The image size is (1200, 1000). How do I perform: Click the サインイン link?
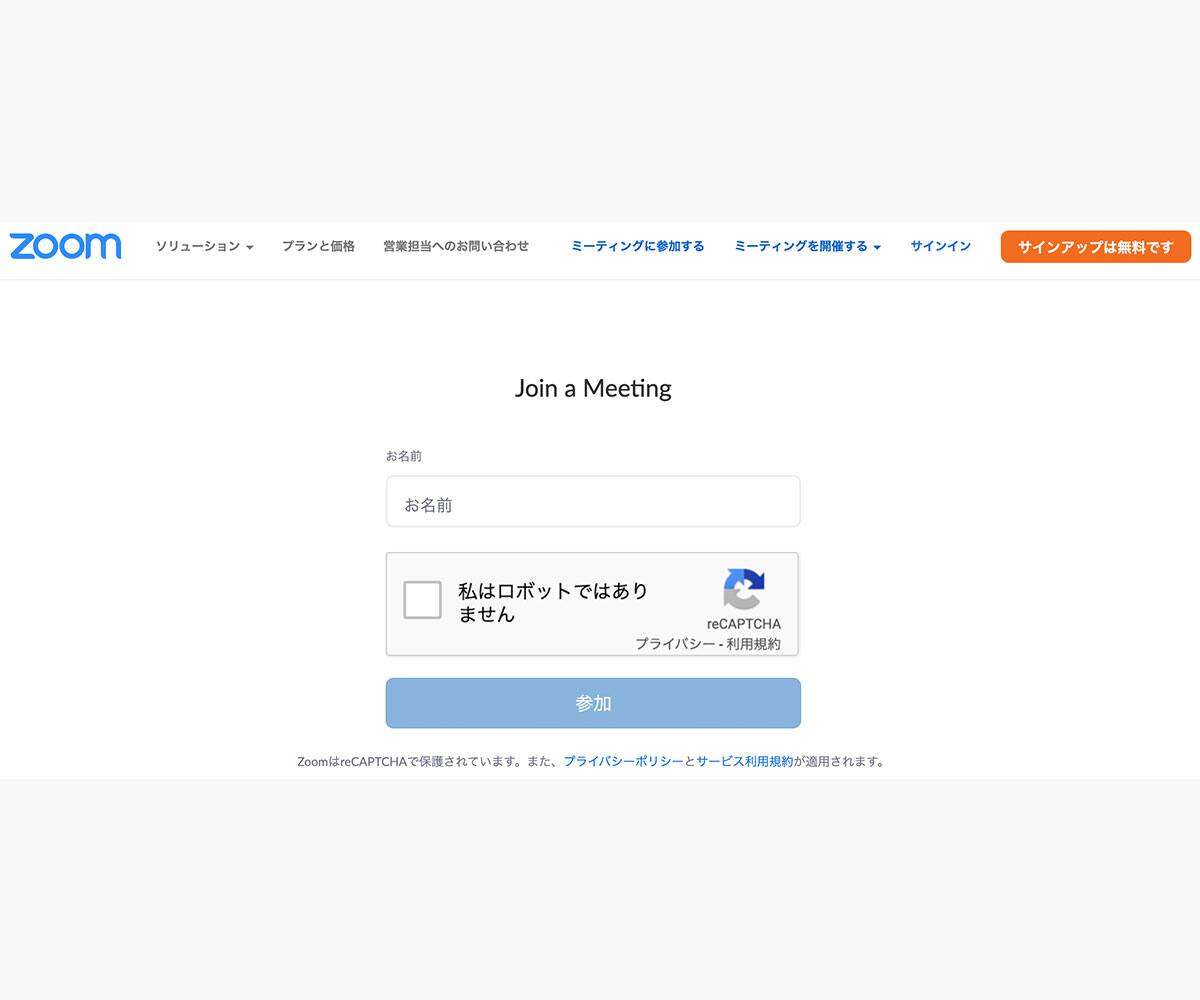(940, 246)
